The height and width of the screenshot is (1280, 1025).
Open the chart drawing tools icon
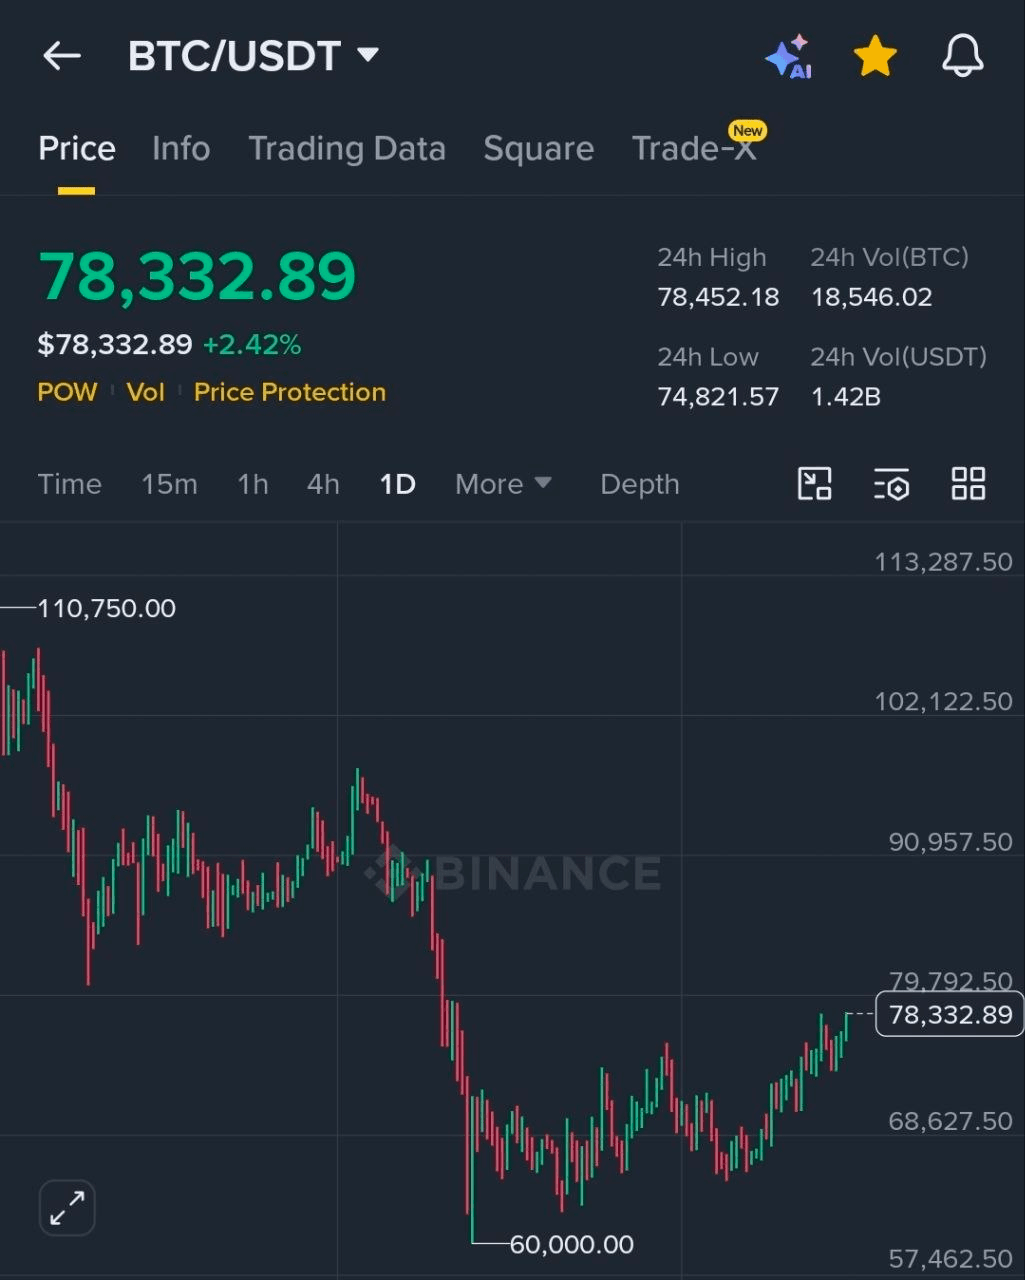click(x=814, y=484)
